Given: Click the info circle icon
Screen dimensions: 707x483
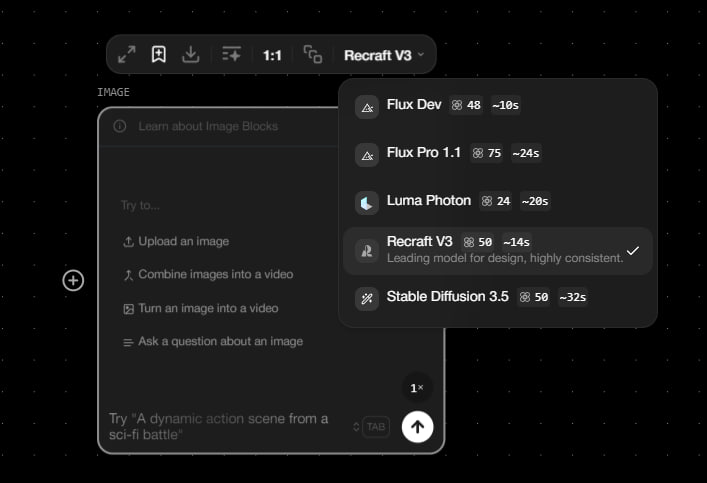Looking at the screenshot, I should pos(120,126).
